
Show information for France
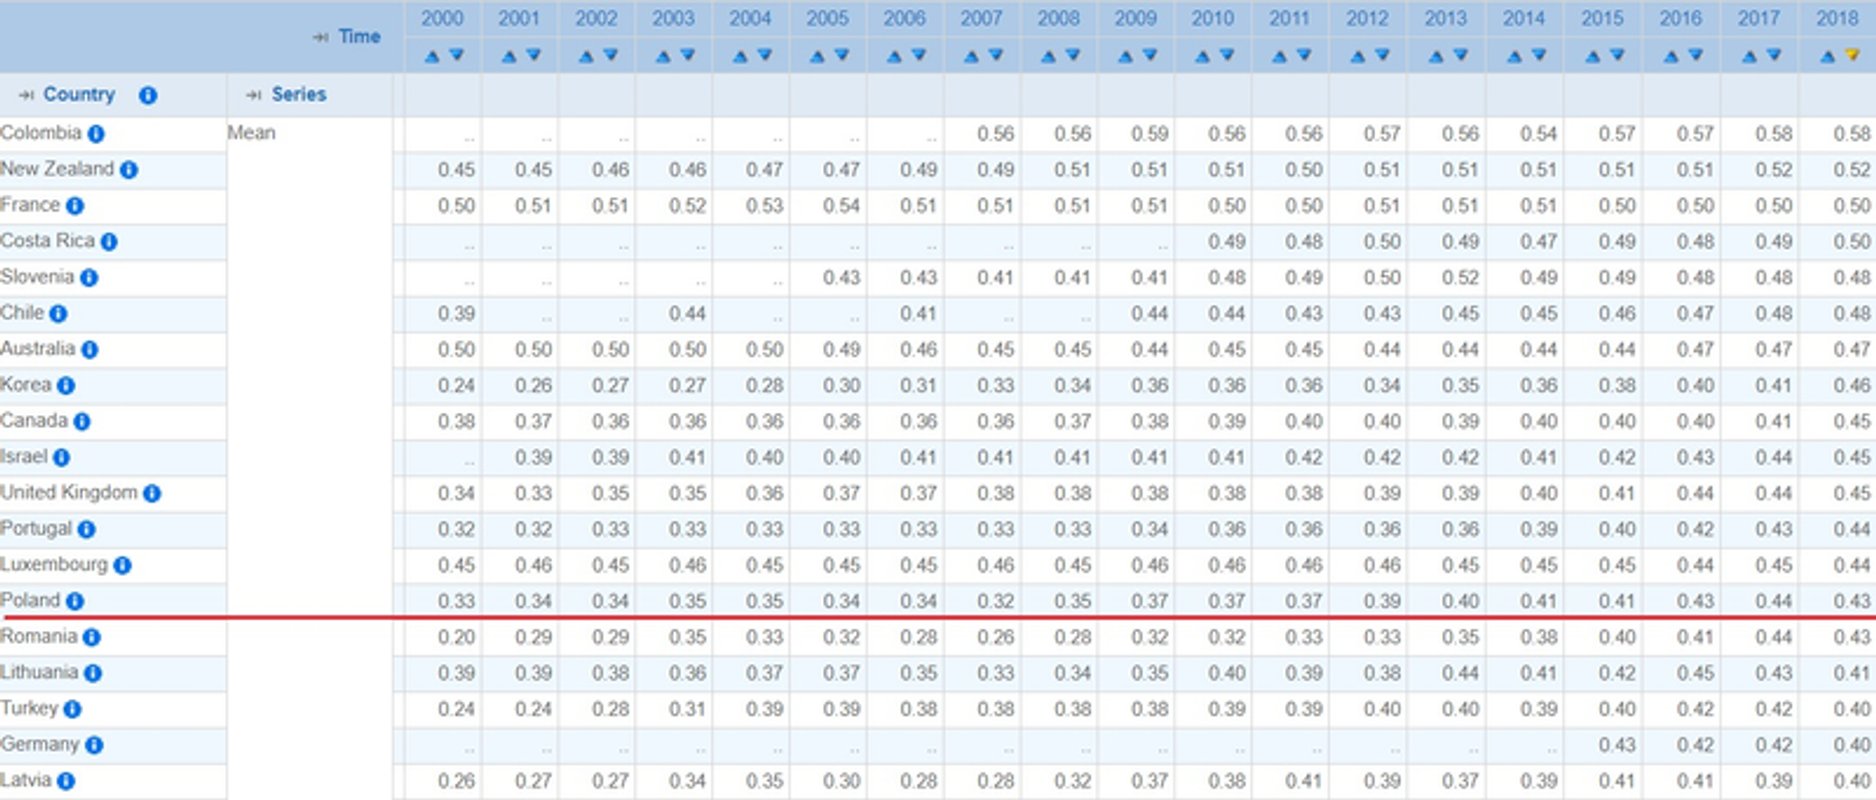75,206
